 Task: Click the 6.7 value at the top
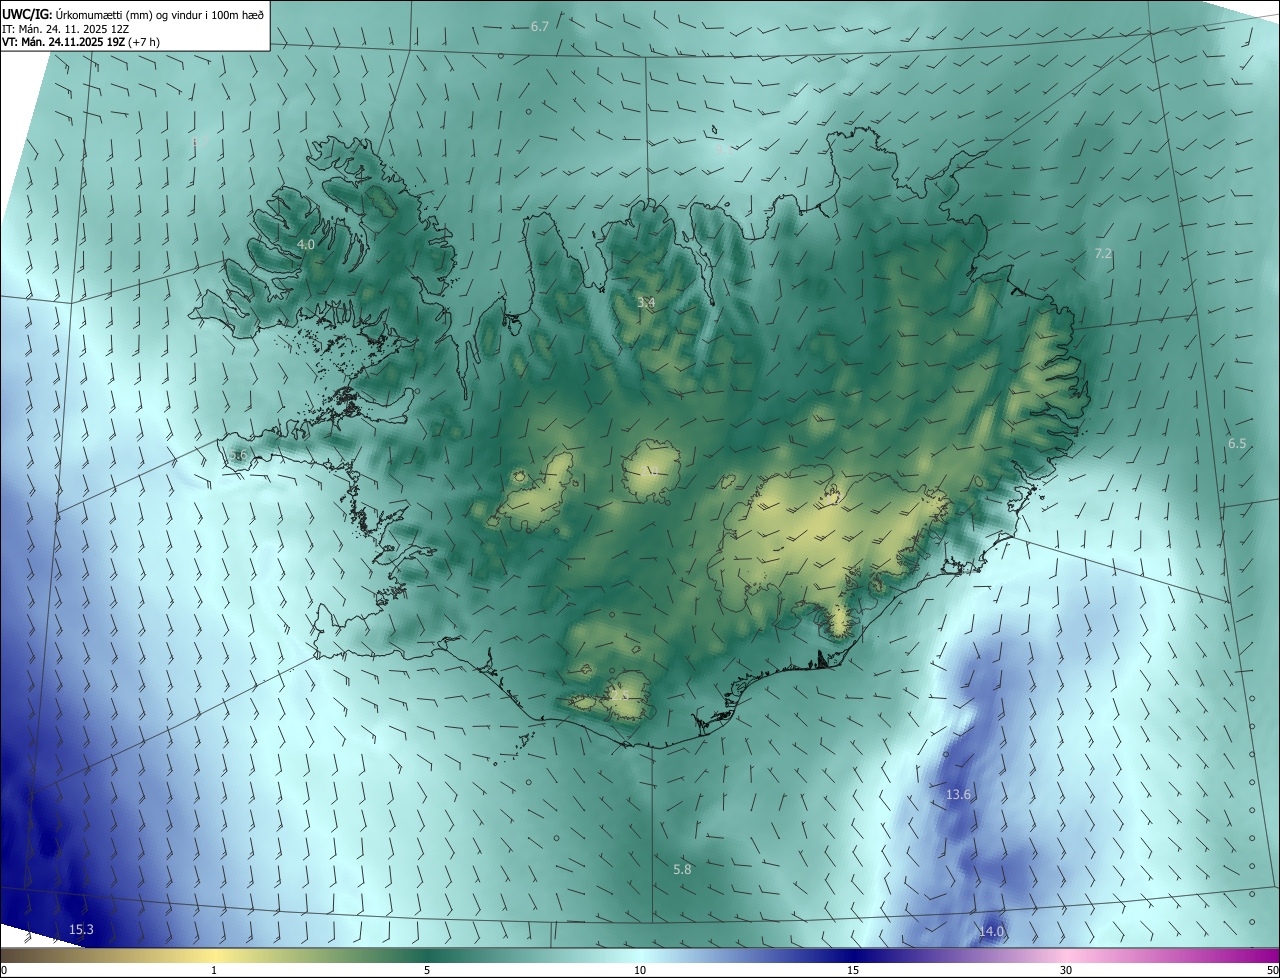click(x=540, y=26)
